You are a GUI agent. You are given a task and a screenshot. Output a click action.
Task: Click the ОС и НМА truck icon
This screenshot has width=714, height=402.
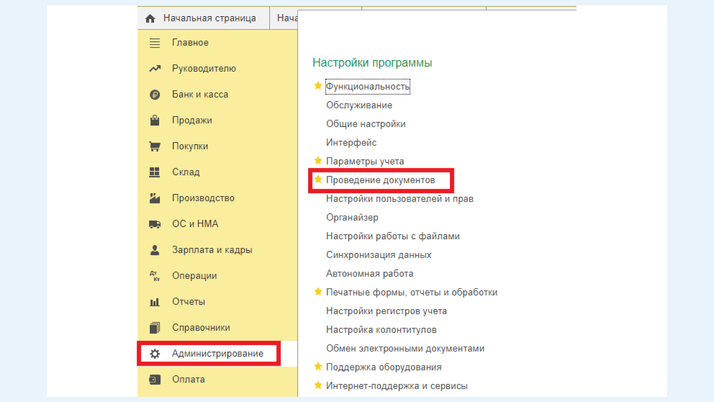[x=155, y=224]
